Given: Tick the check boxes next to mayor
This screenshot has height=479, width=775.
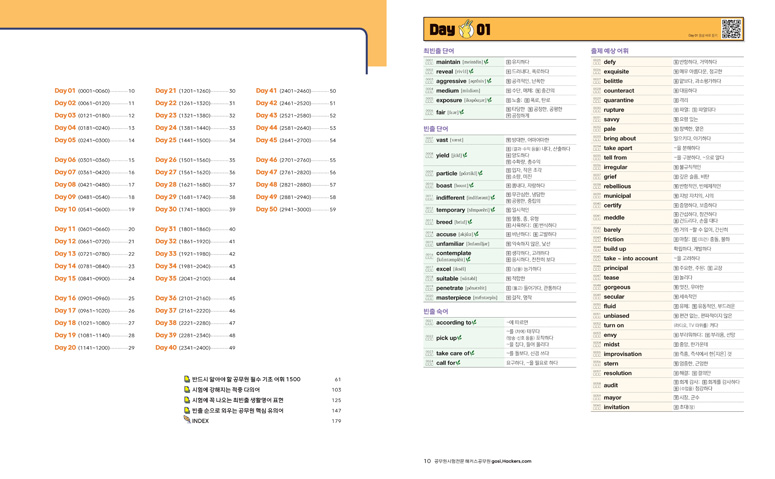Looking at the screenshot, I should pos(597,397).
